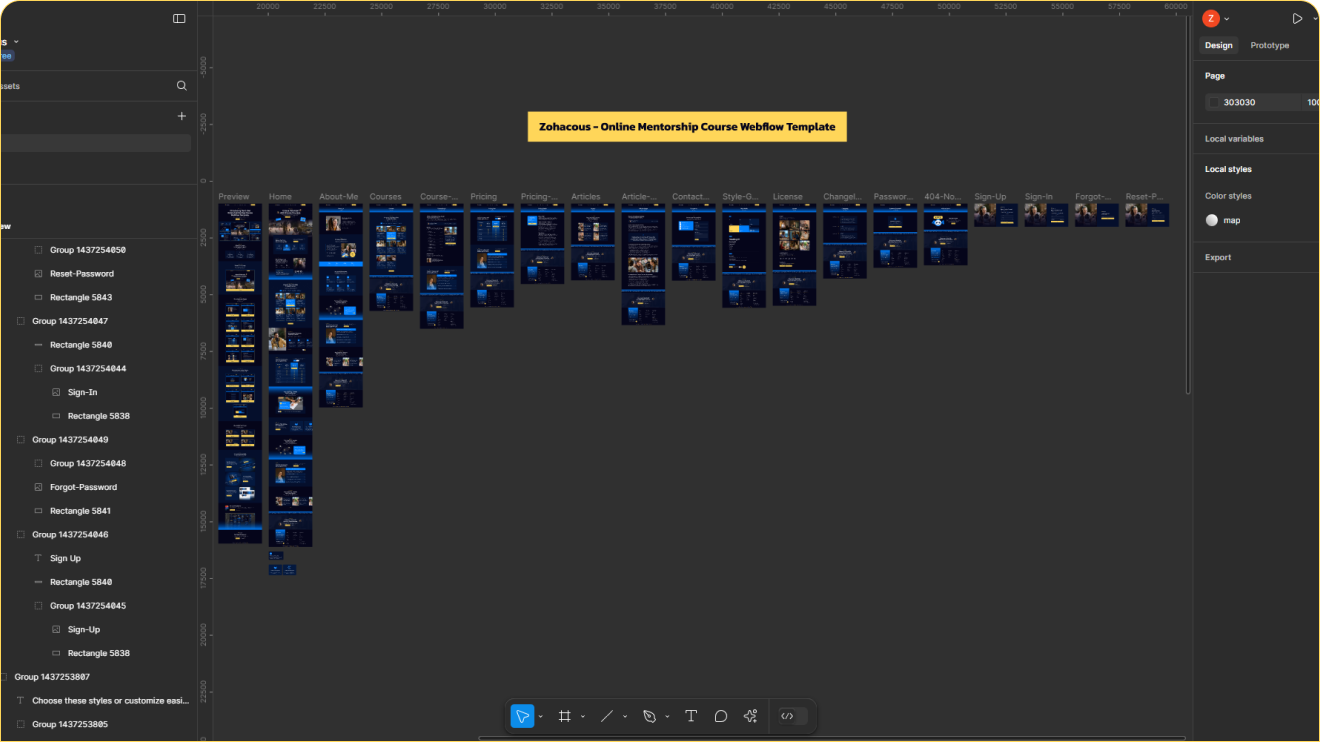1320x742 pixels.
Task: Select the Line shape tool
Action: (x=606, y=716)
